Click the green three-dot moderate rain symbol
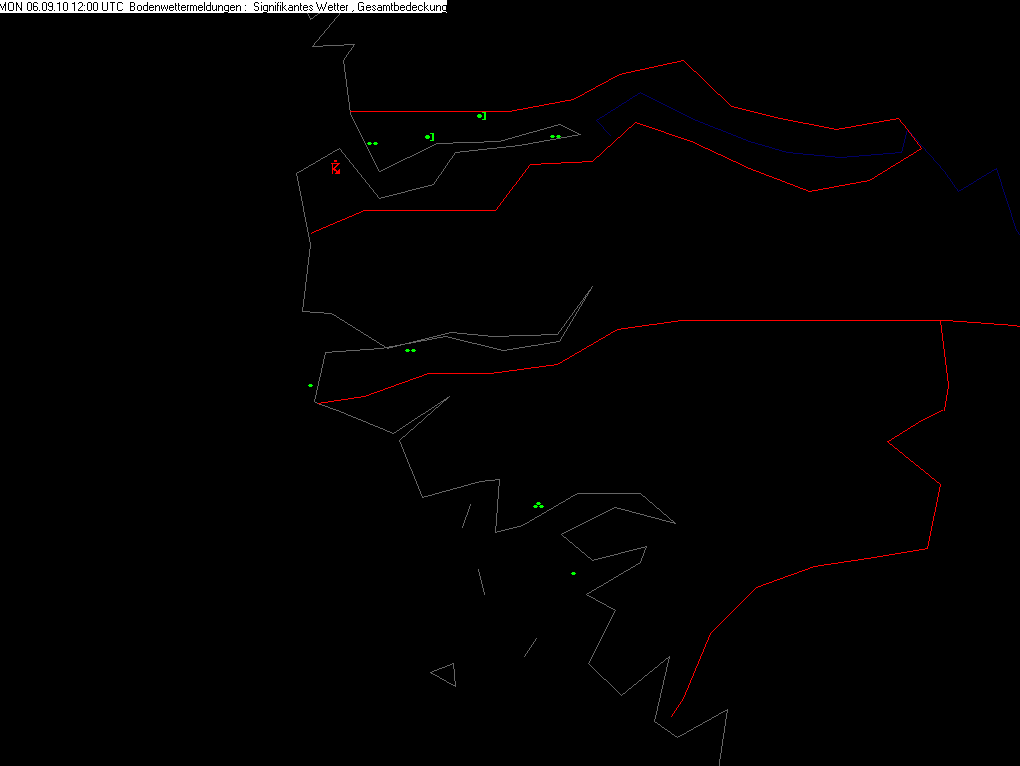Viewport: 1020px width, 766px height. (538, 505)
